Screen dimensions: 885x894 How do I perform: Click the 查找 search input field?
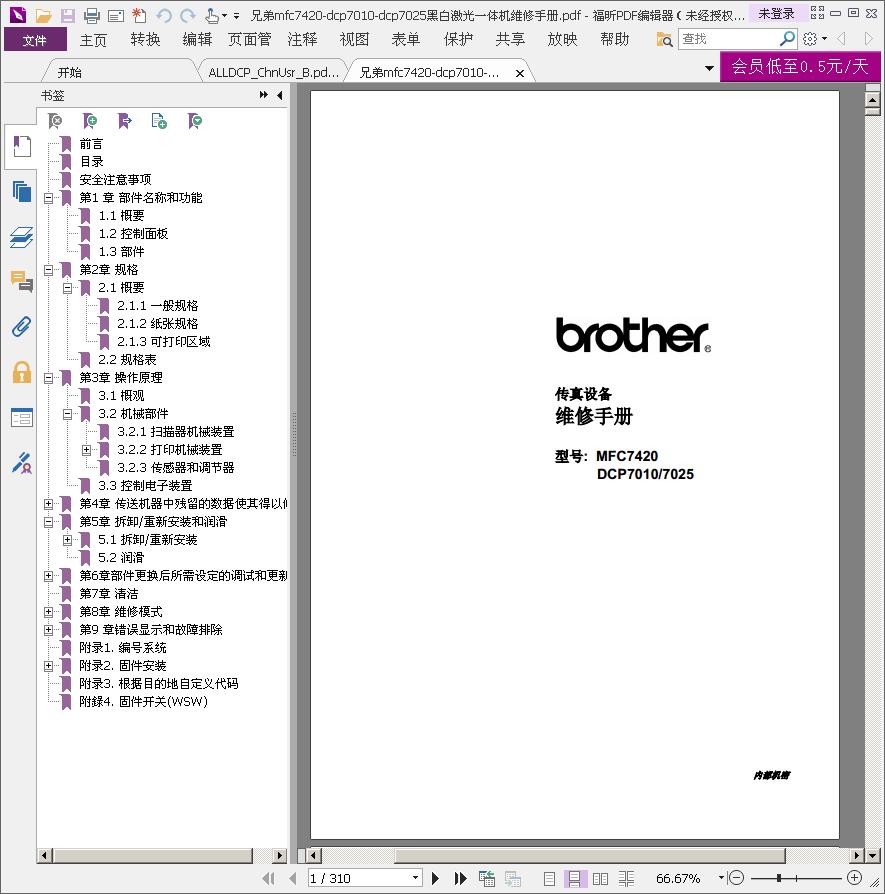(x=729, y=39)
